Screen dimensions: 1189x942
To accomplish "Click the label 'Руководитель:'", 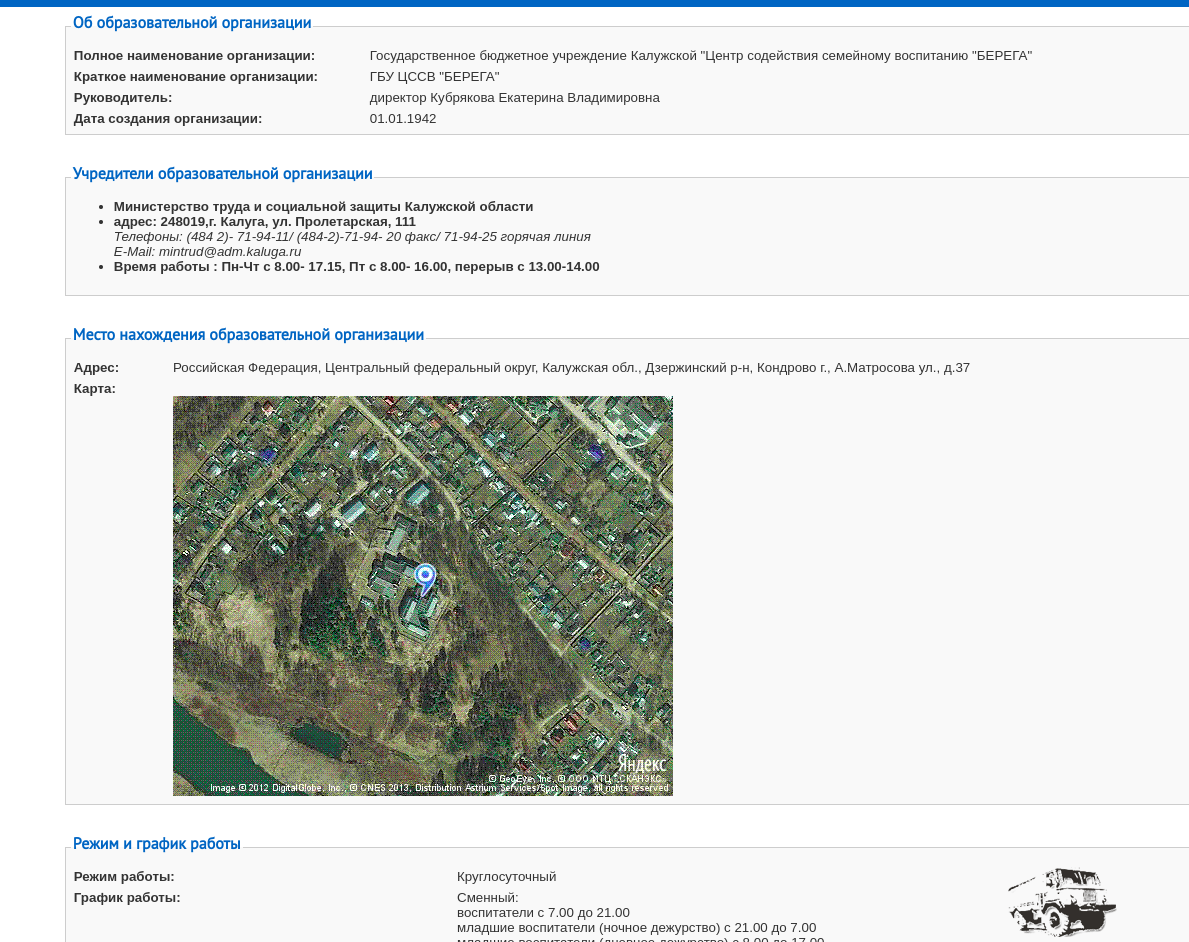I will 123,98.
